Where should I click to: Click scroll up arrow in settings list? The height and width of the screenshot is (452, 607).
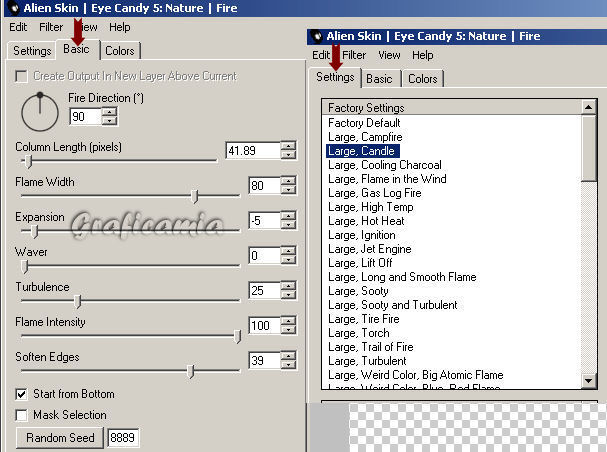[588, 107]
